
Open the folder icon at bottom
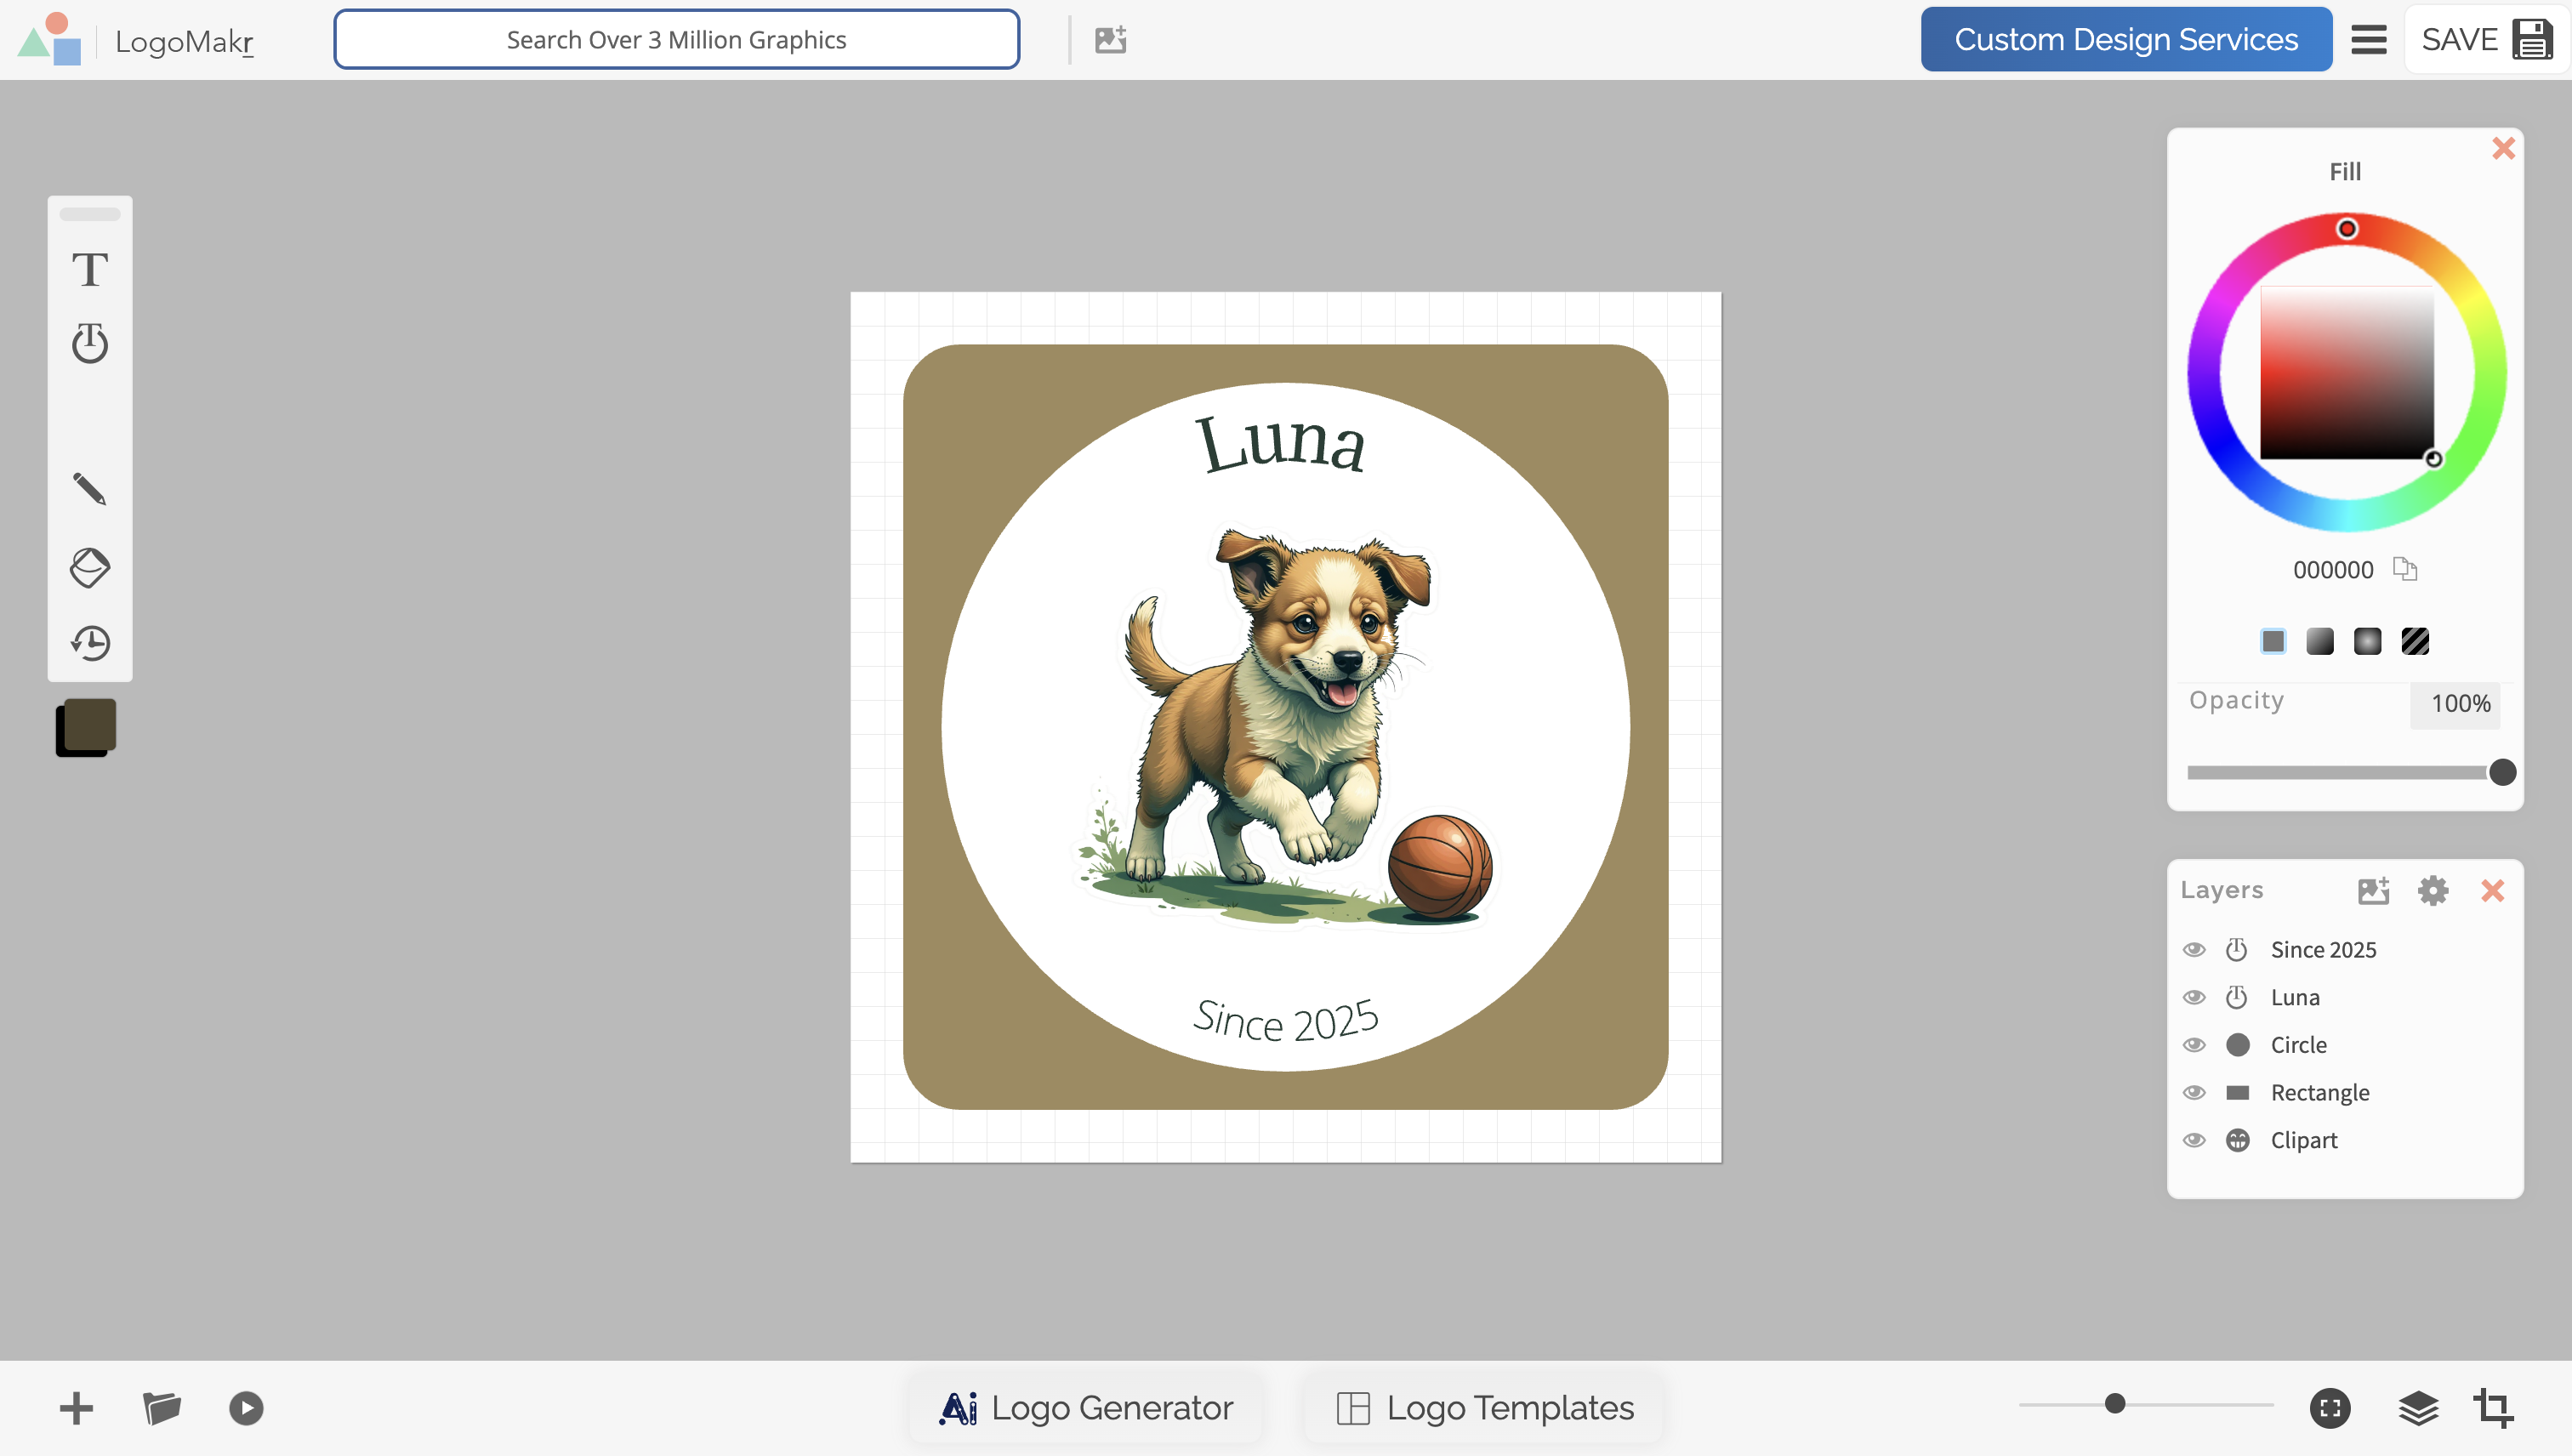pos(161,1408)
